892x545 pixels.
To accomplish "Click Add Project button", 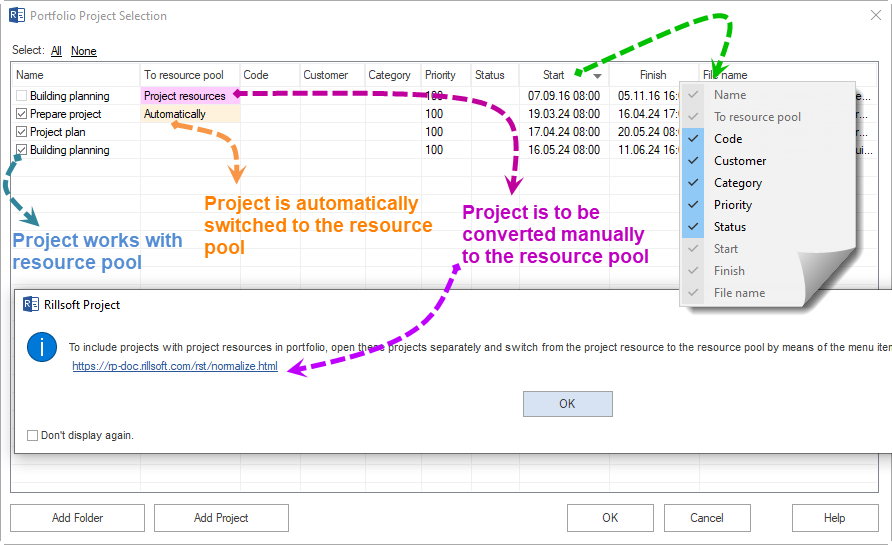I will [x=221, y=518].
